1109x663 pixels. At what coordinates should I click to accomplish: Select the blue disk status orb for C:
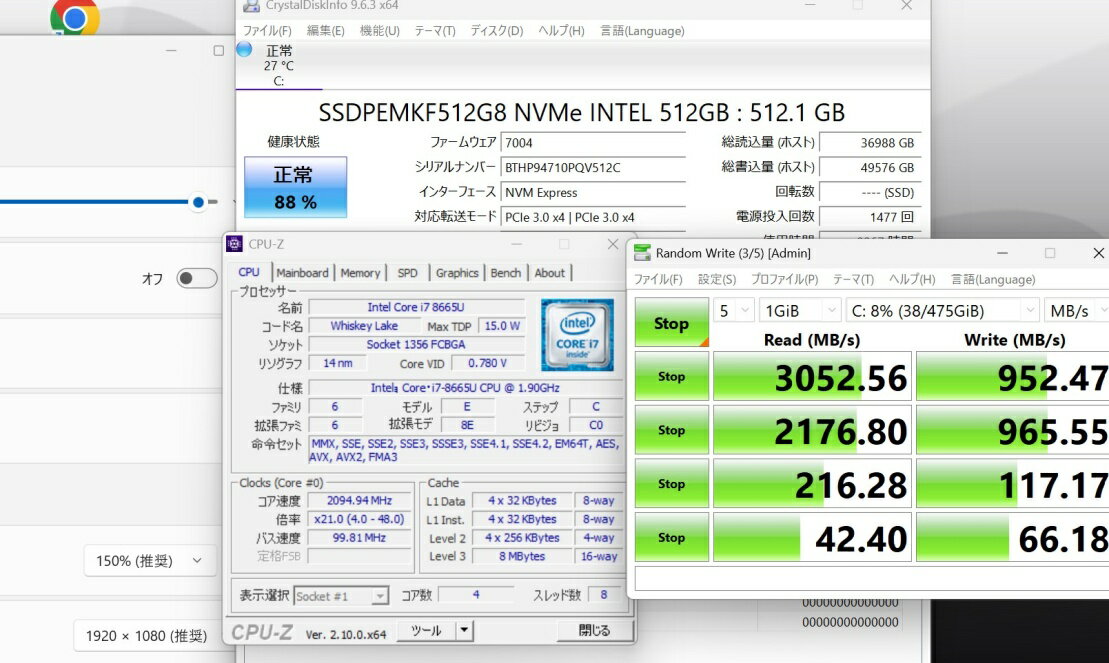(244, 49)
